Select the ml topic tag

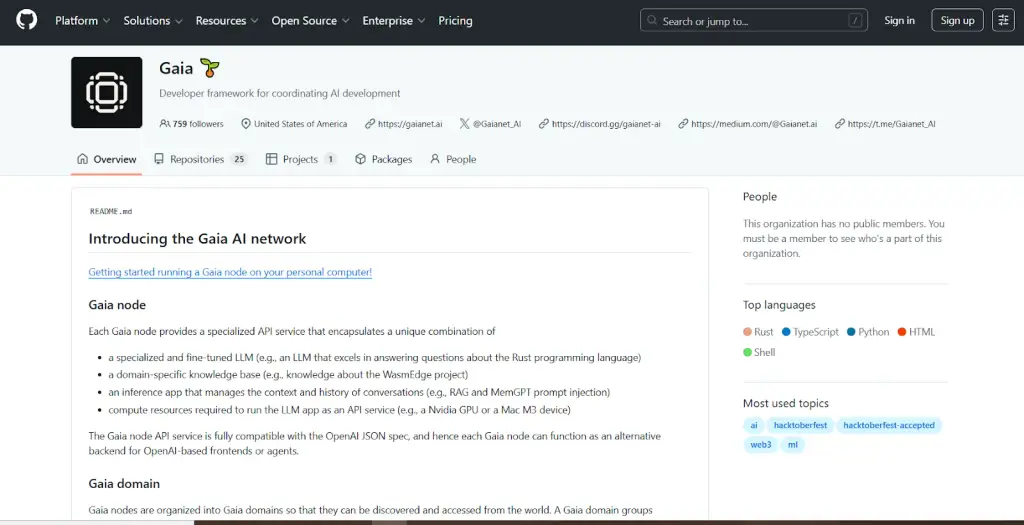tap(793, 445)
